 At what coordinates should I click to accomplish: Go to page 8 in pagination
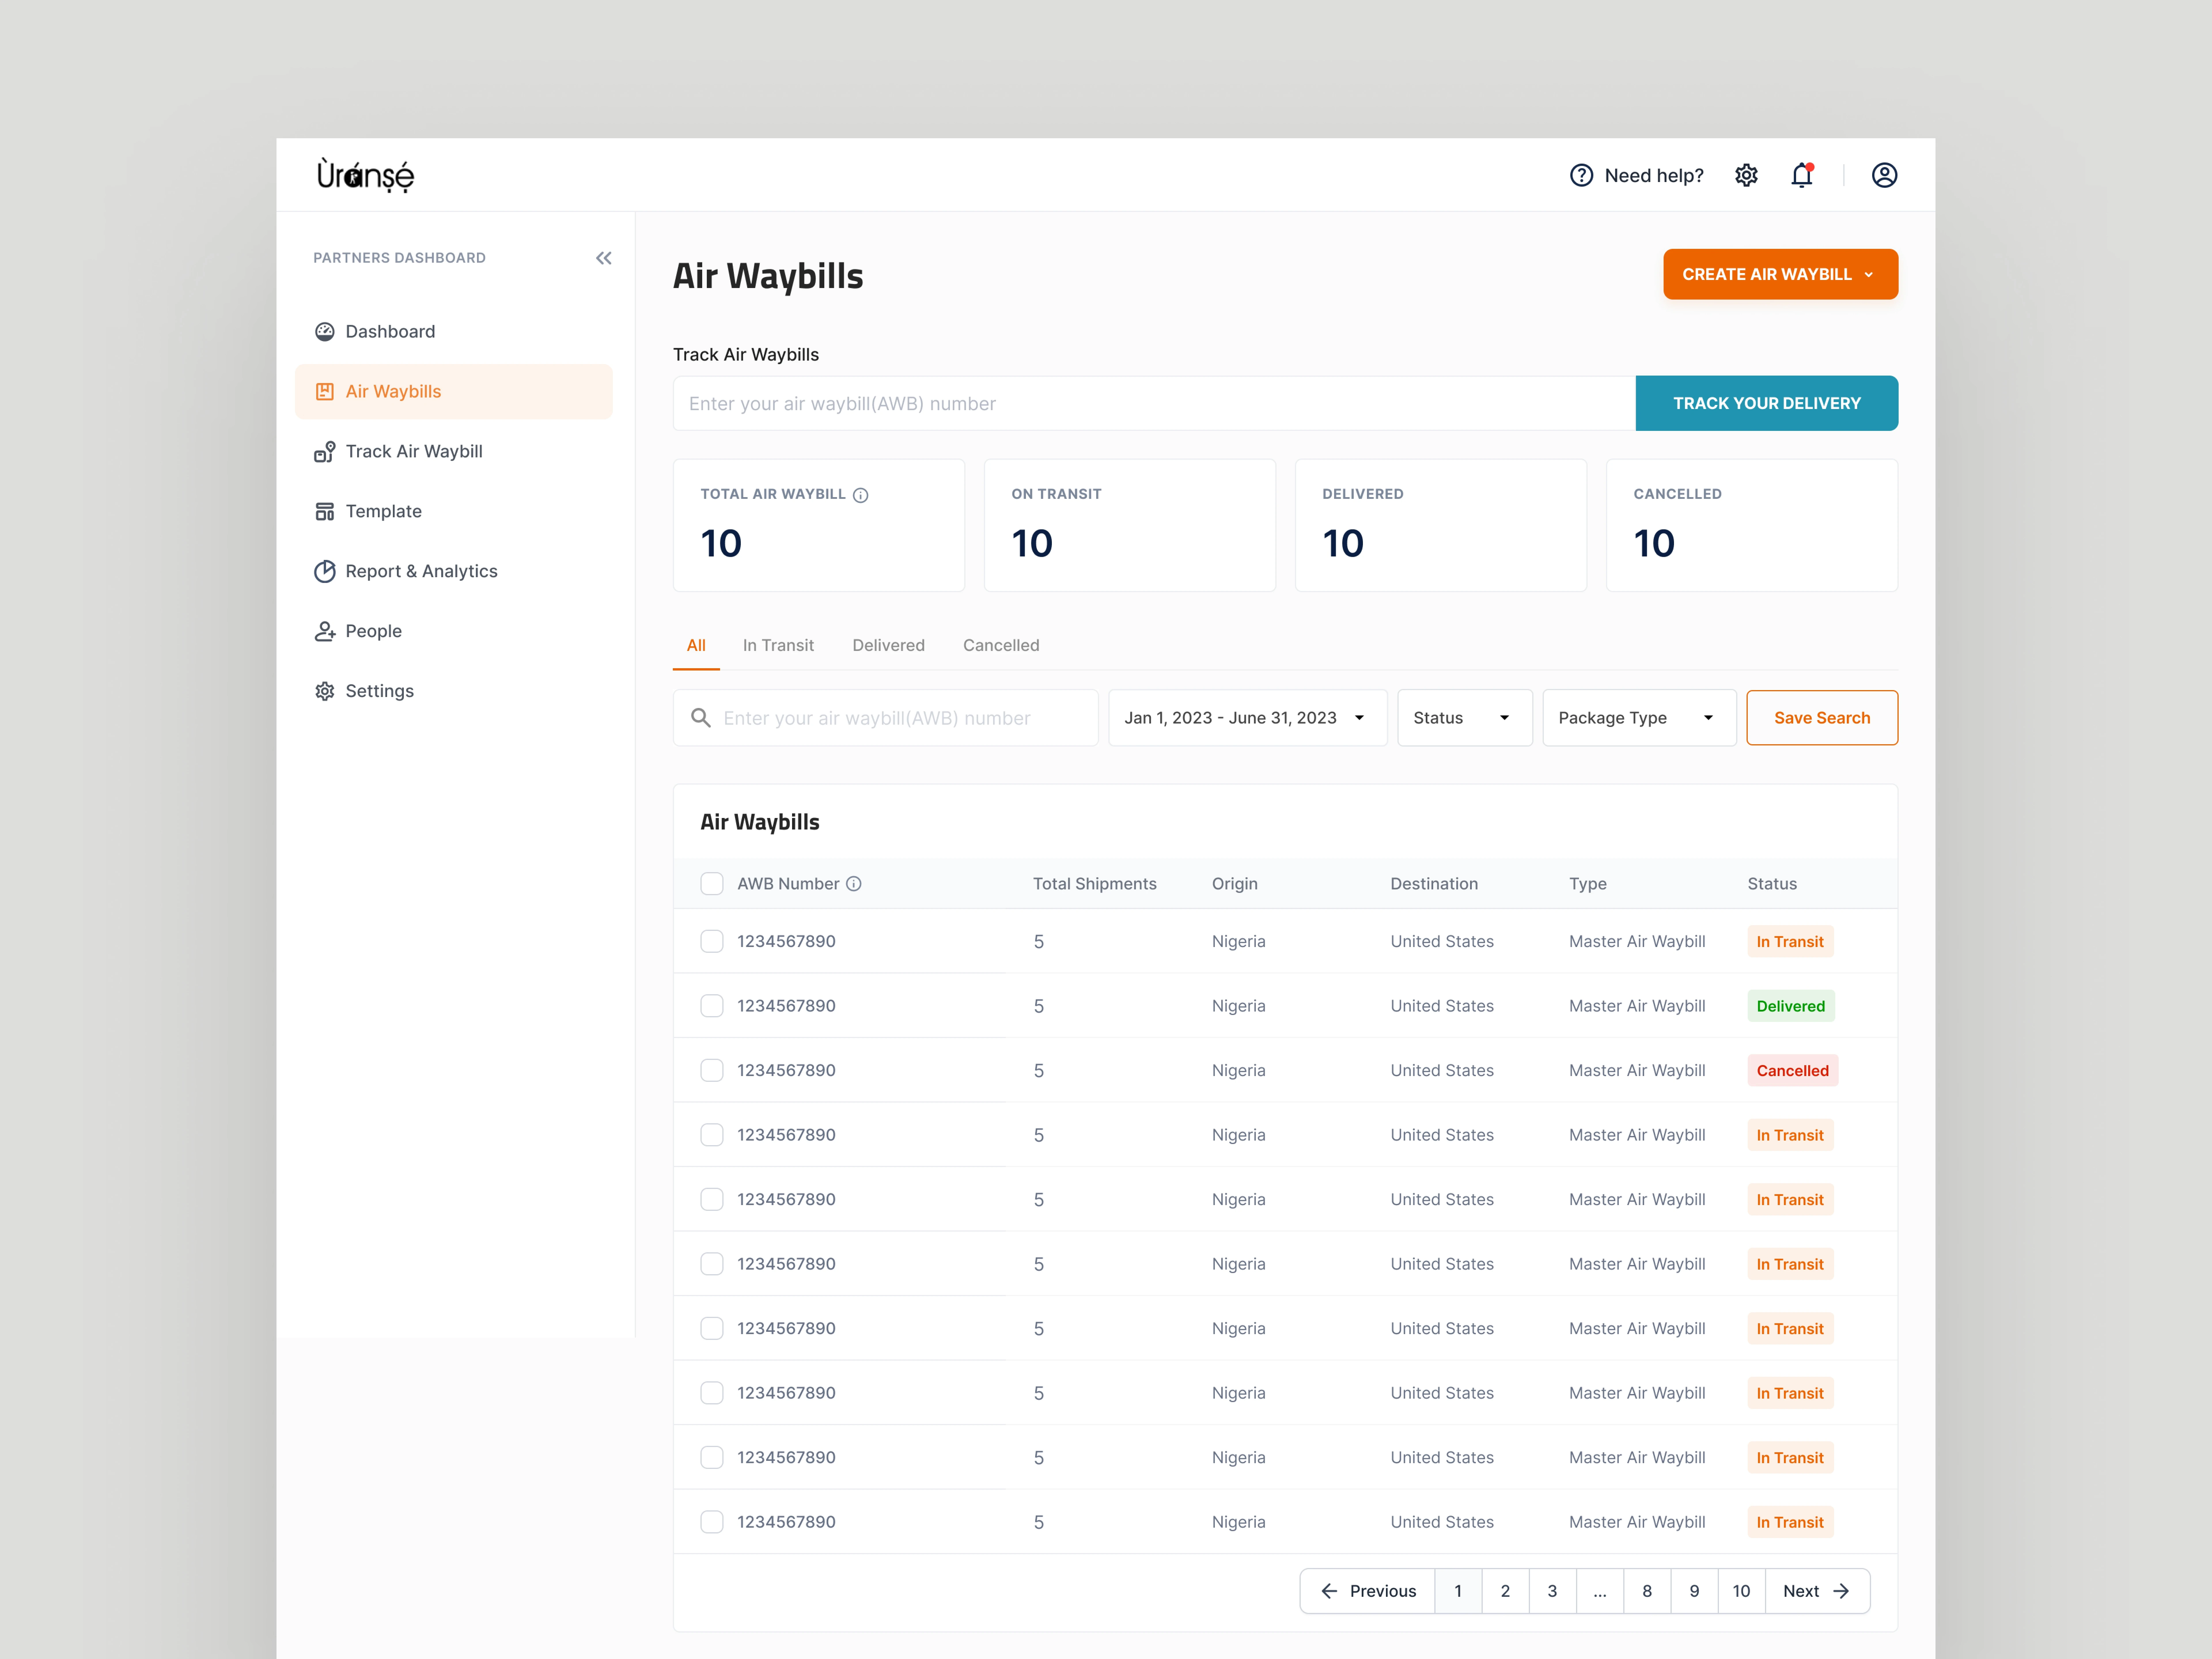1647,1591
